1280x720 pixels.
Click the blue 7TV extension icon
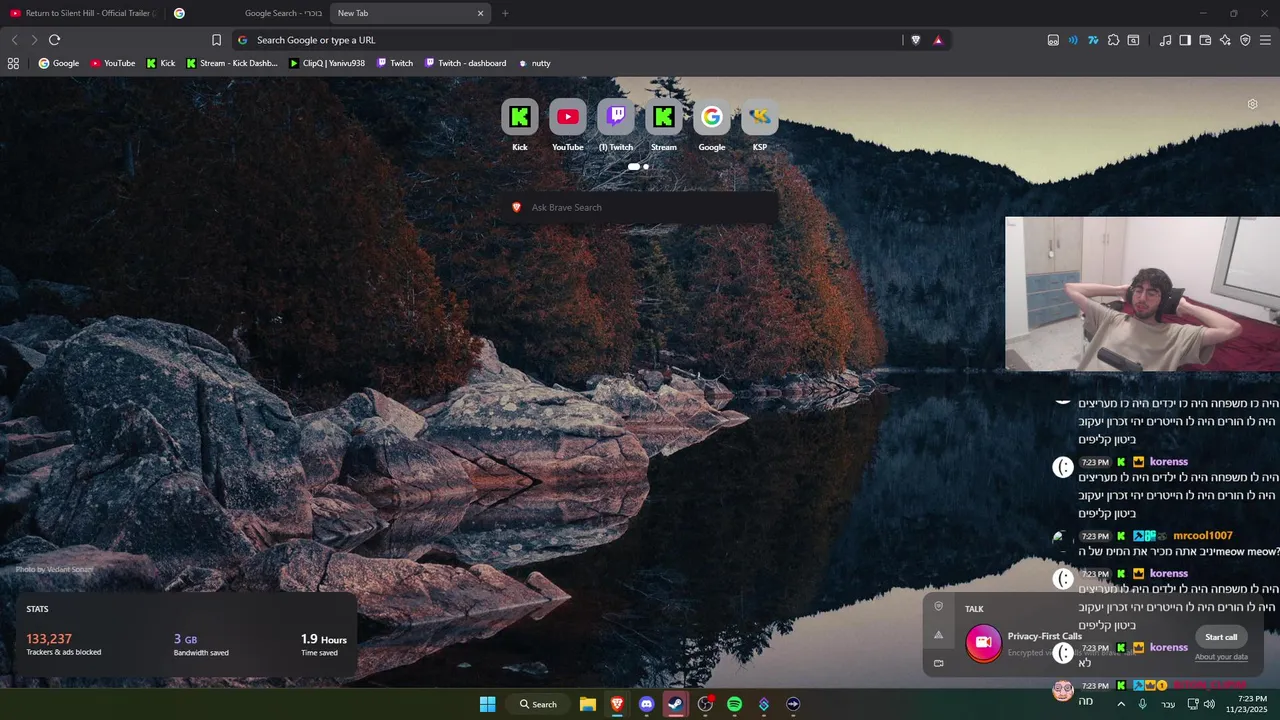click(1093, 40)
